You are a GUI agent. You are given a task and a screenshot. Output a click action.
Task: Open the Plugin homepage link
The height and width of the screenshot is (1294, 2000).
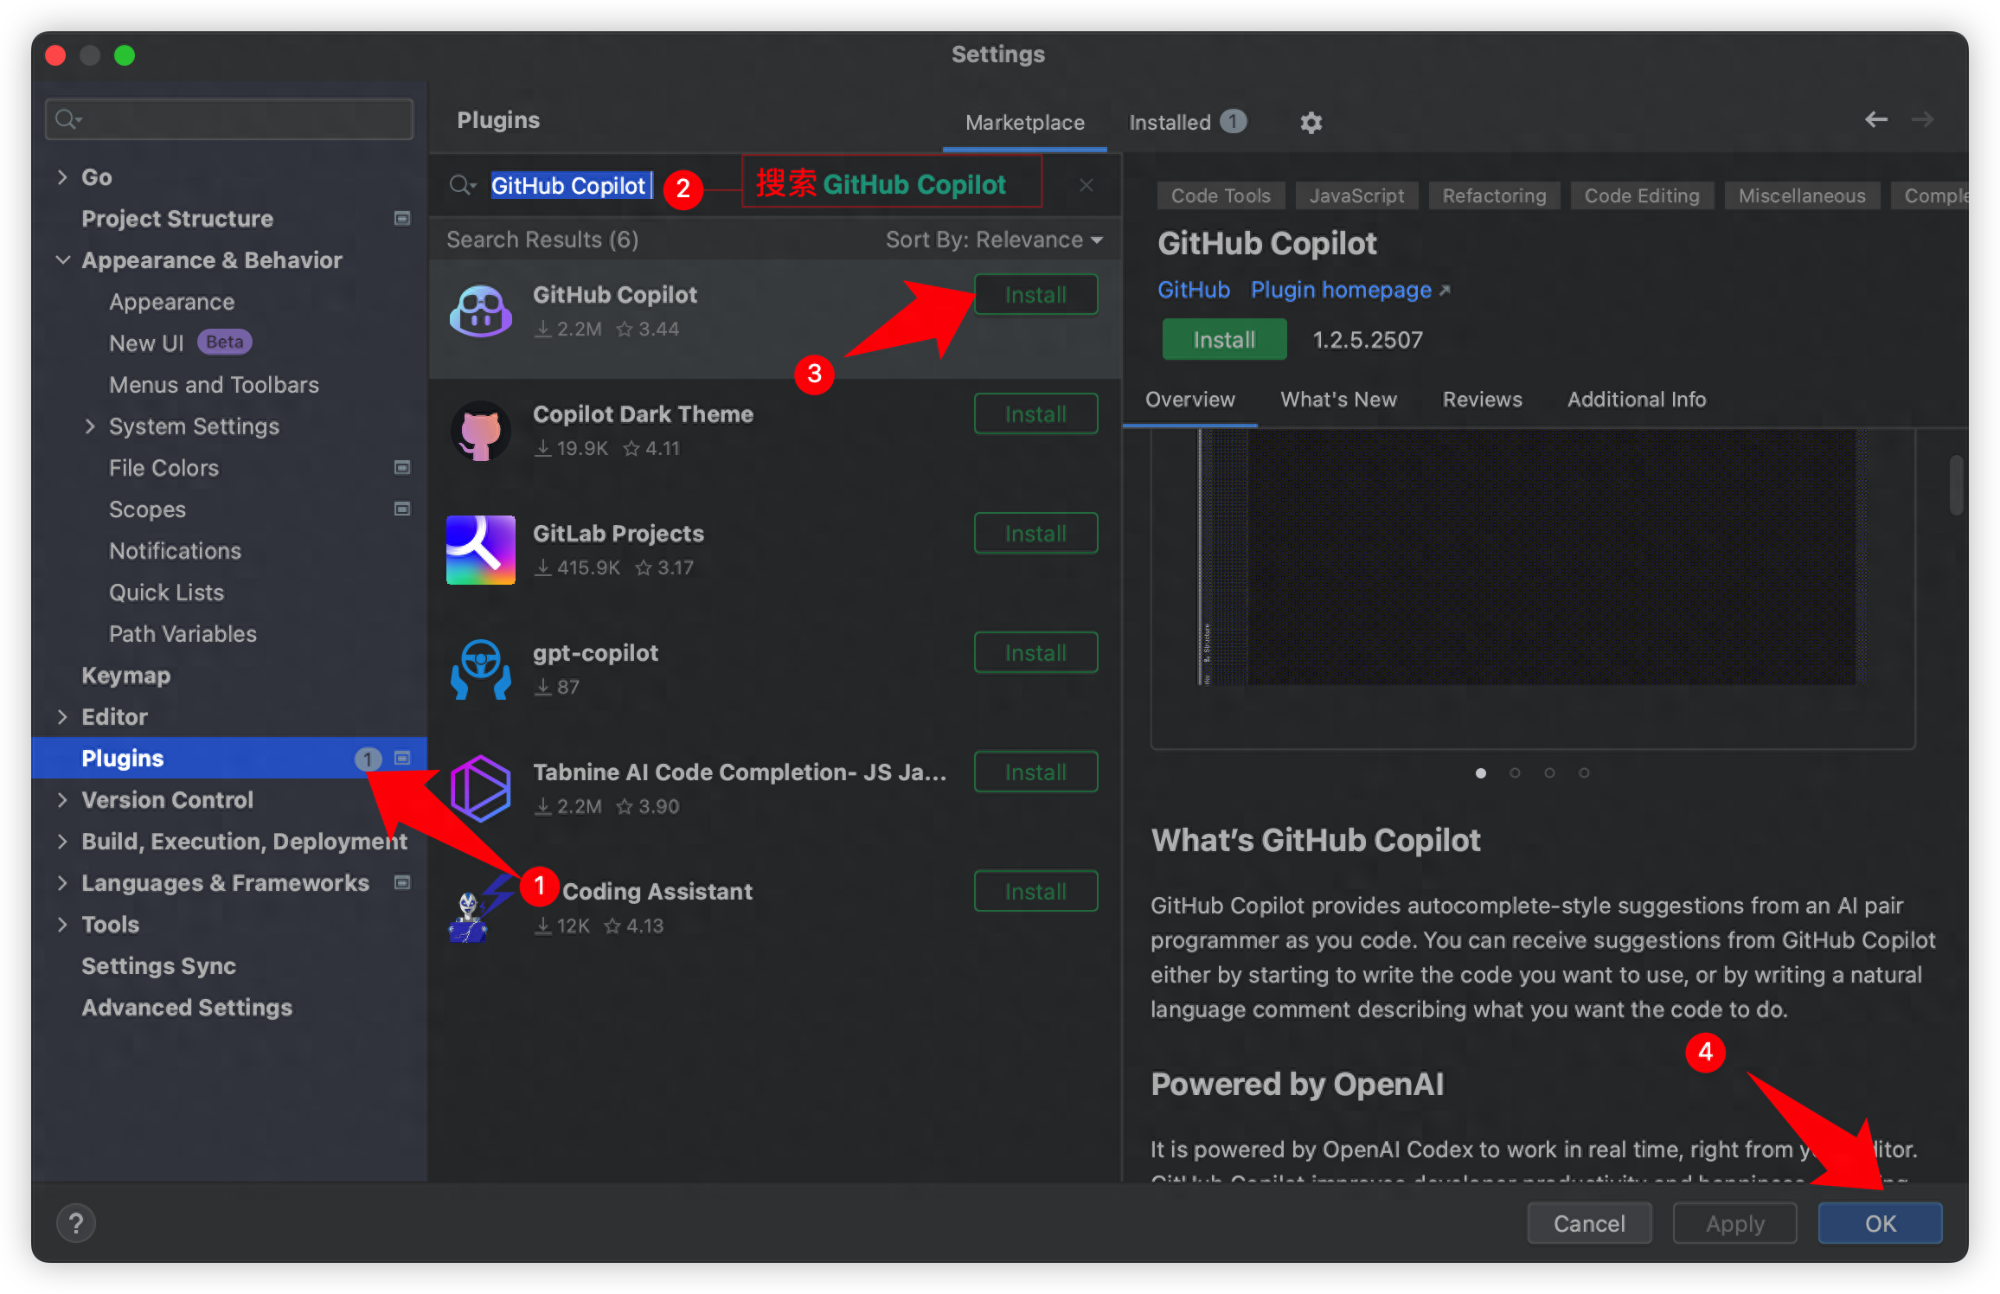[x=1341, y=290]
